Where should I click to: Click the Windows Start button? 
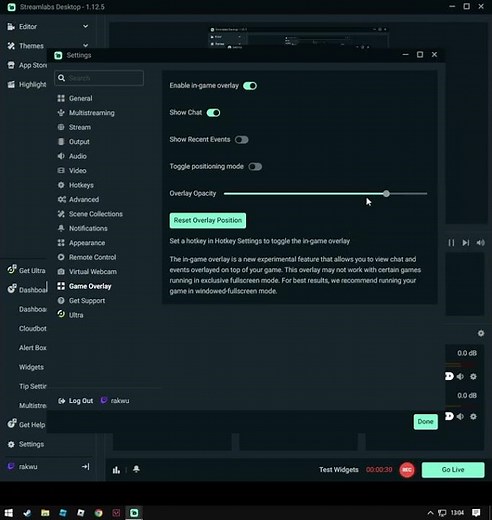(9, 513)
